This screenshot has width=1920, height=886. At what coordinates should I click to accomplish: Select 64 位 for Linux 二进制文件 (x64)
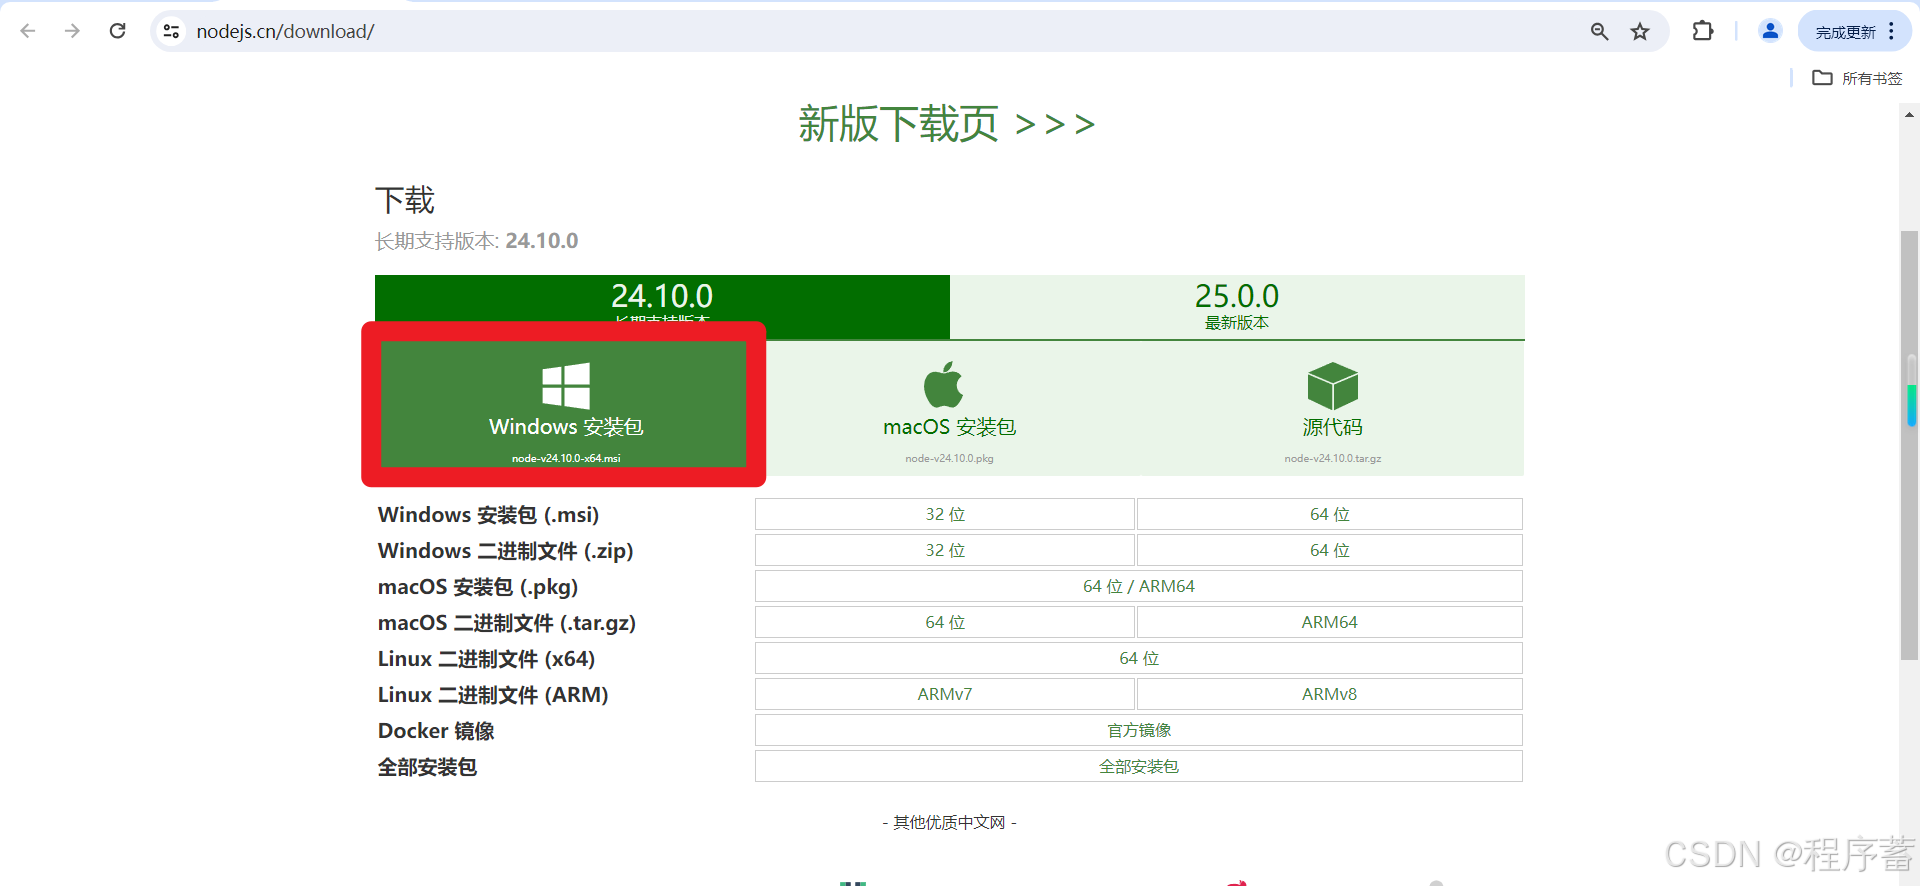[x=1139, y=658]
